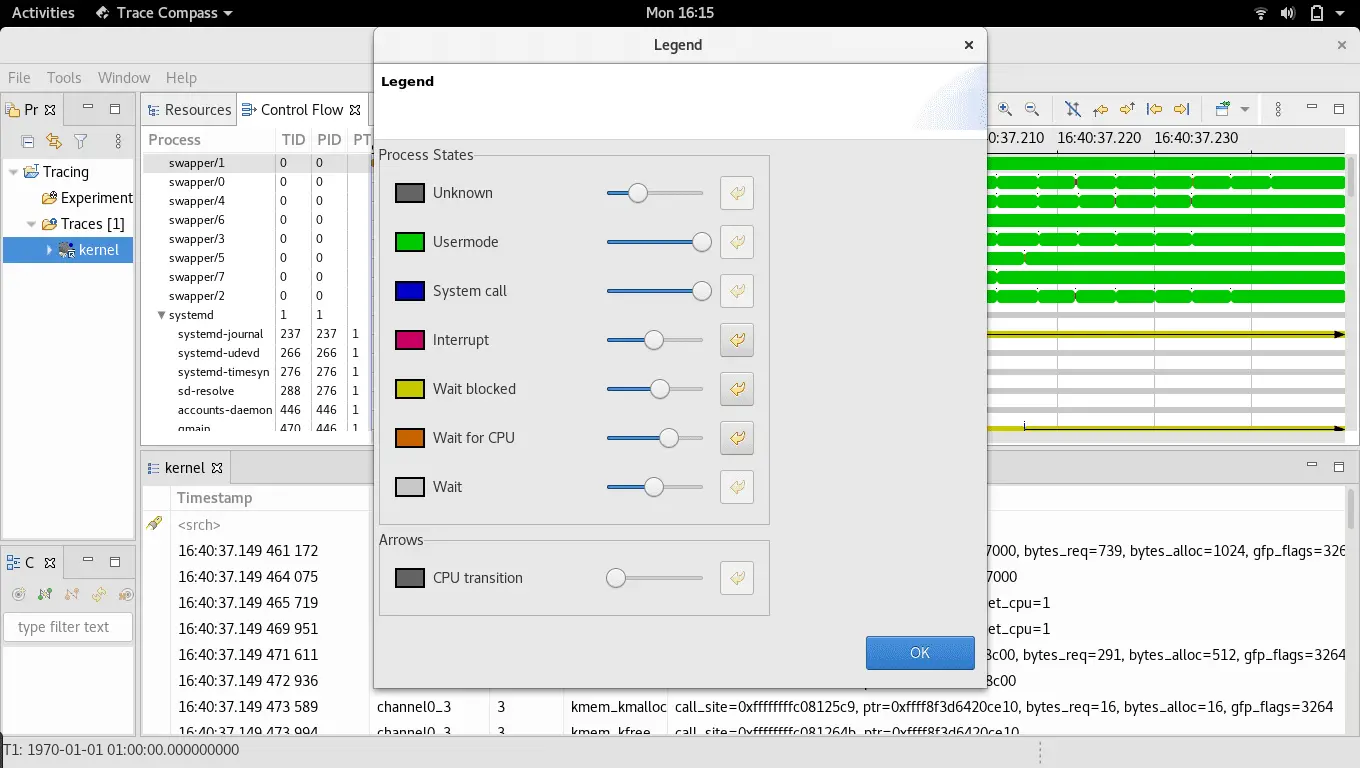Open the dropdown arrow beside new view icon
The width and height of the screenshot is (1360, 768).
(1245, 109)
